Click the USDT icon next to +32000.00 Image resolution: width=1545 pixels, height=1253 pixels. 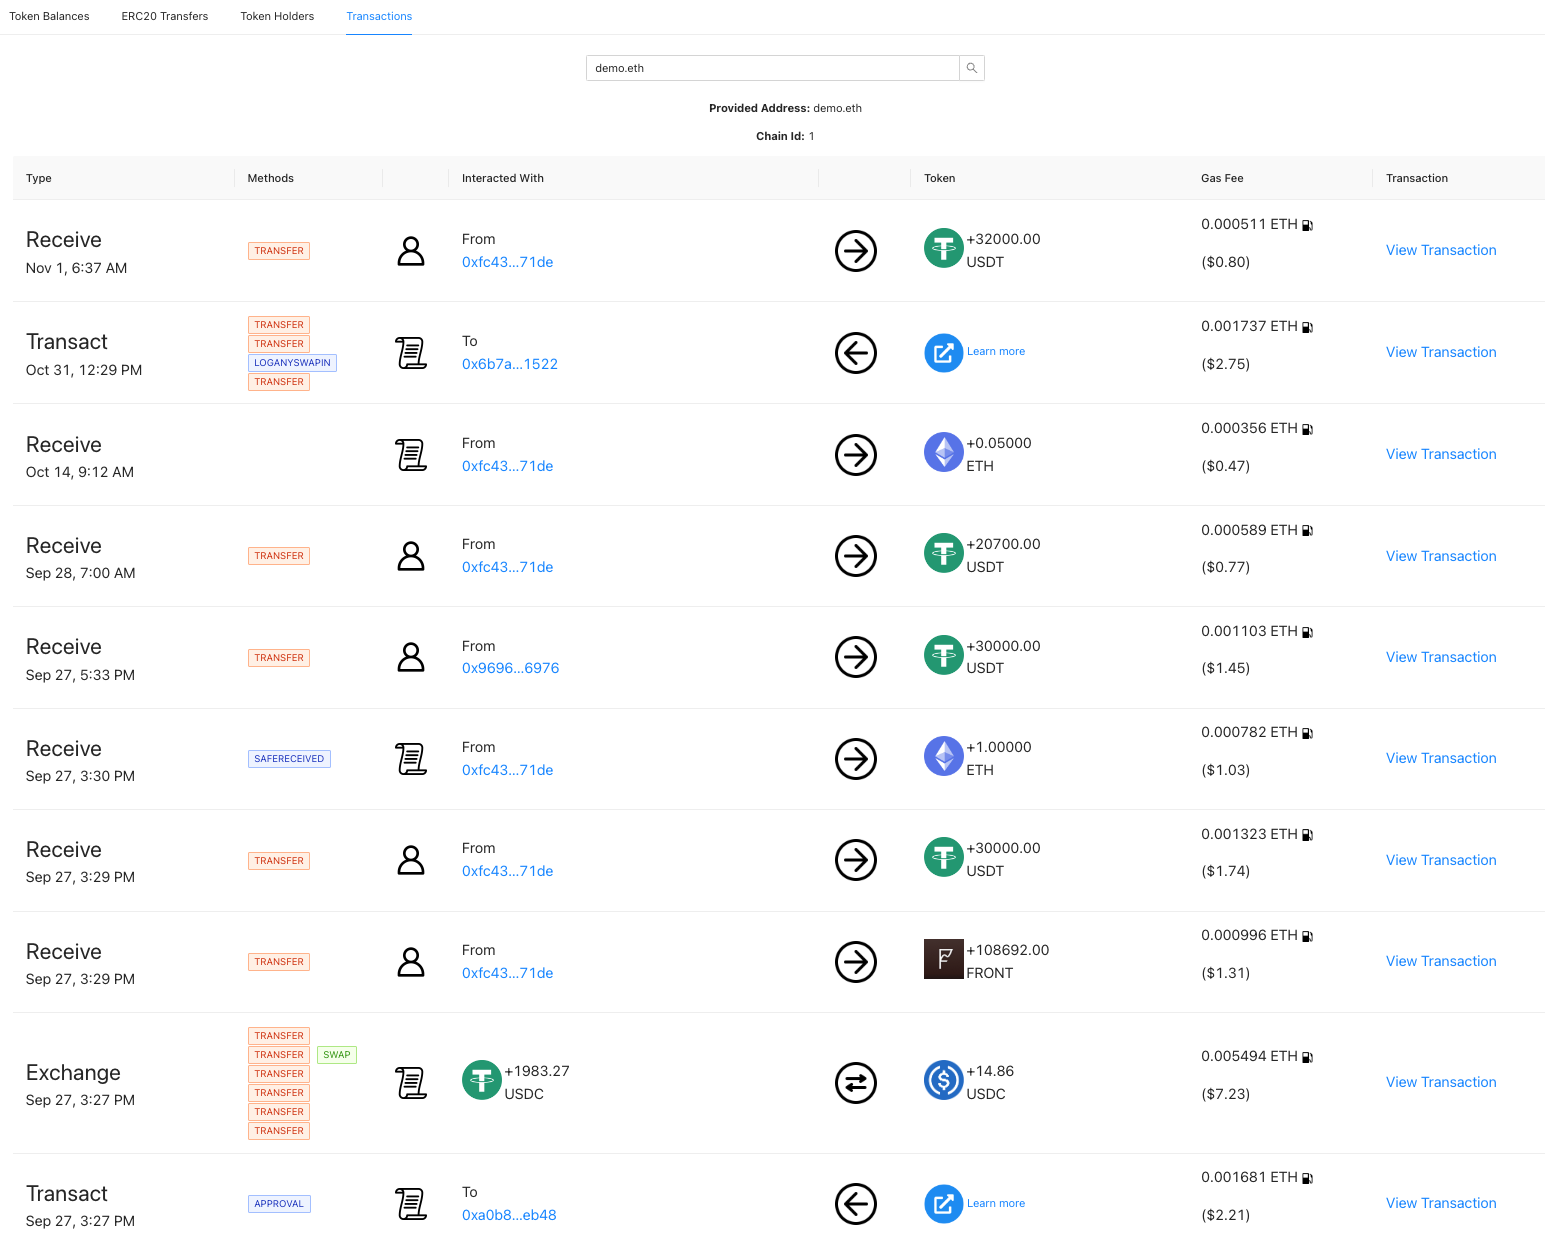[943, 249]
